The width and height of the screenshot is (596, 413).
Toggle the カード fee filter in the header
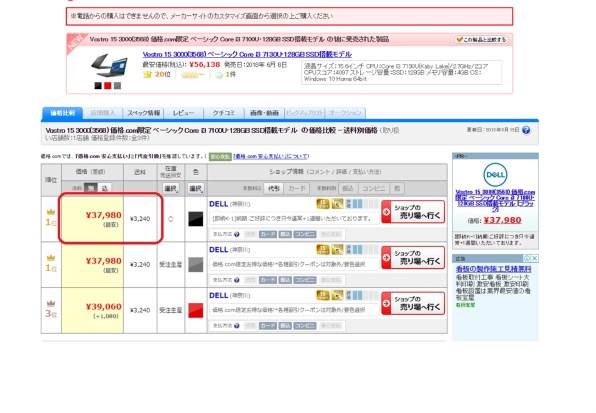[x=296, y=188]
